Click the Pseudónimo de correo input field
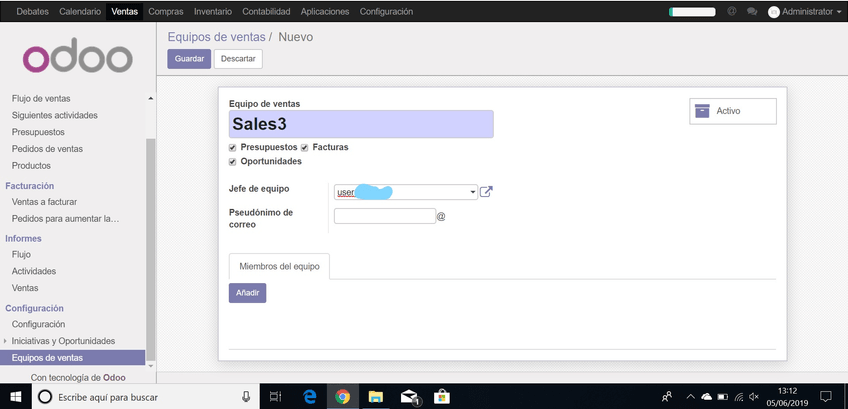Screen dimensions: 848x409 pyautogui.click(x=384, y=216)
